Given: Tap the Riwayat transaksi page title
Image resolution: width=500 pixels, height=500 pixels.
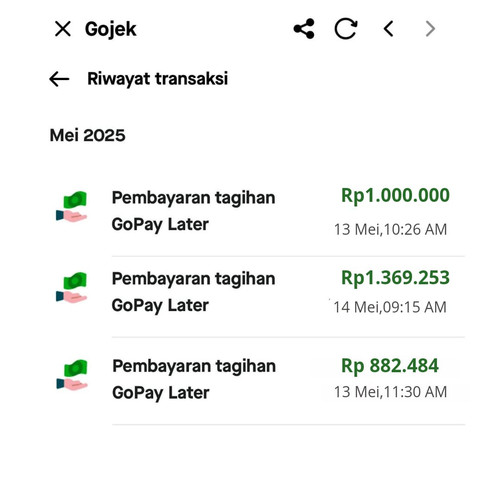Looking at the screenshot, I should 158,79.
